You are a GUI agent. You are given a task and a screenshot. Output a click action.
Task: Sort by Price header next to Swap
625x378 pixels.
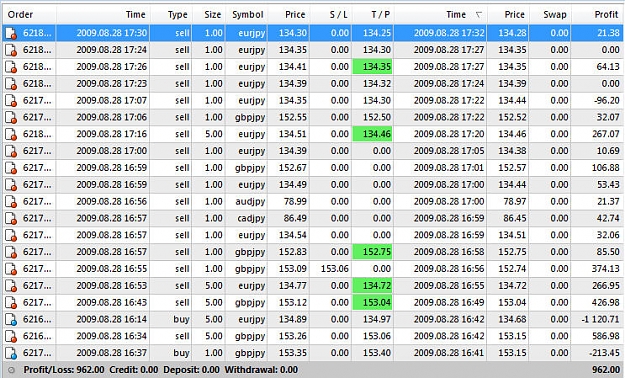coord(514,15)
